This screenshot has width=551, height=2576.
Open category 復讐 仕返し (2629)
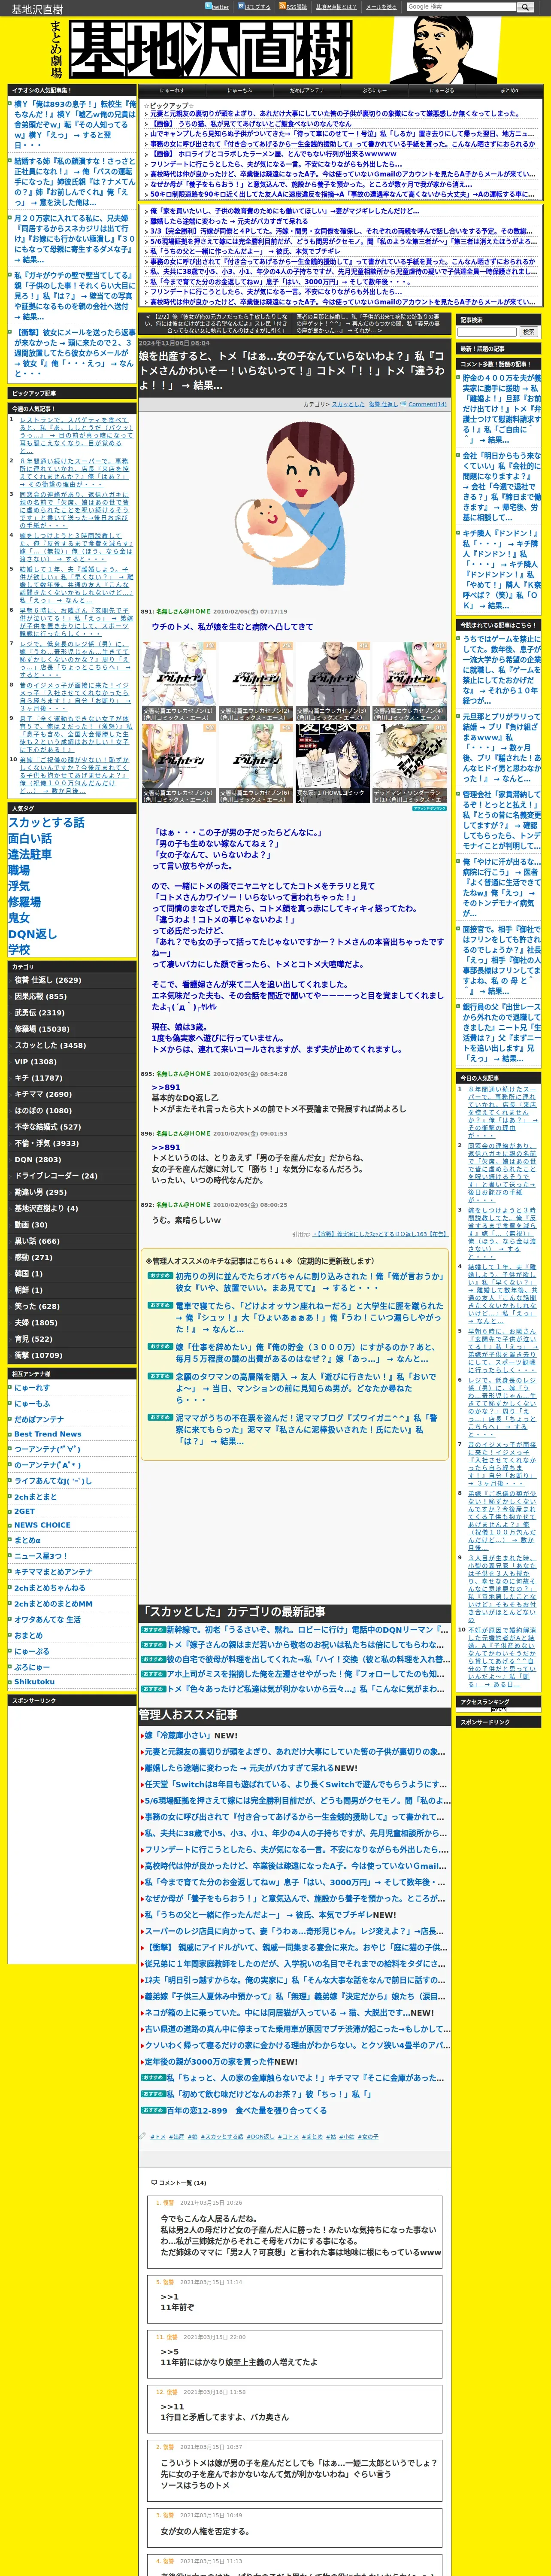[x=48, y=980]
